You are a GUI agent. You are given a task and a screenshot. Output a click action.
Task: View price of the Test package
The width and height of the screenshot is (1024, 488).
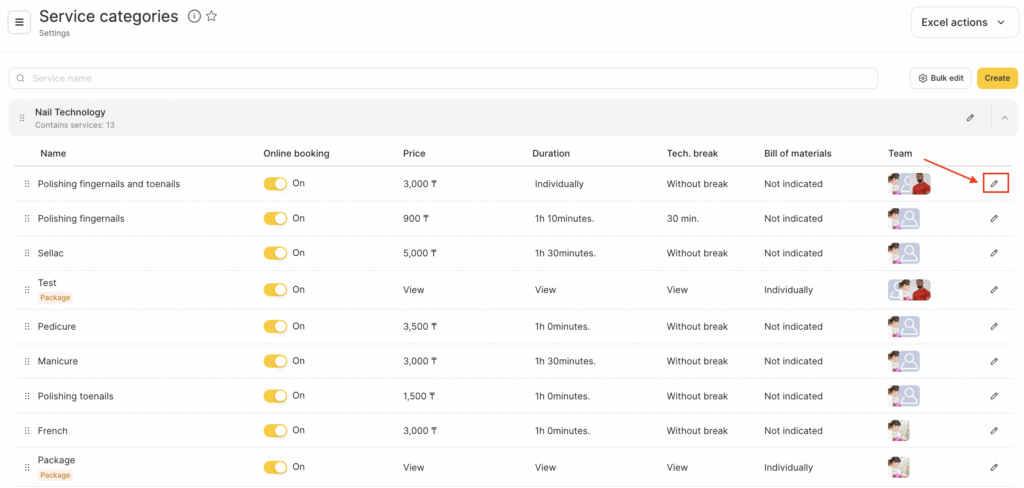[x=413, y=290]
